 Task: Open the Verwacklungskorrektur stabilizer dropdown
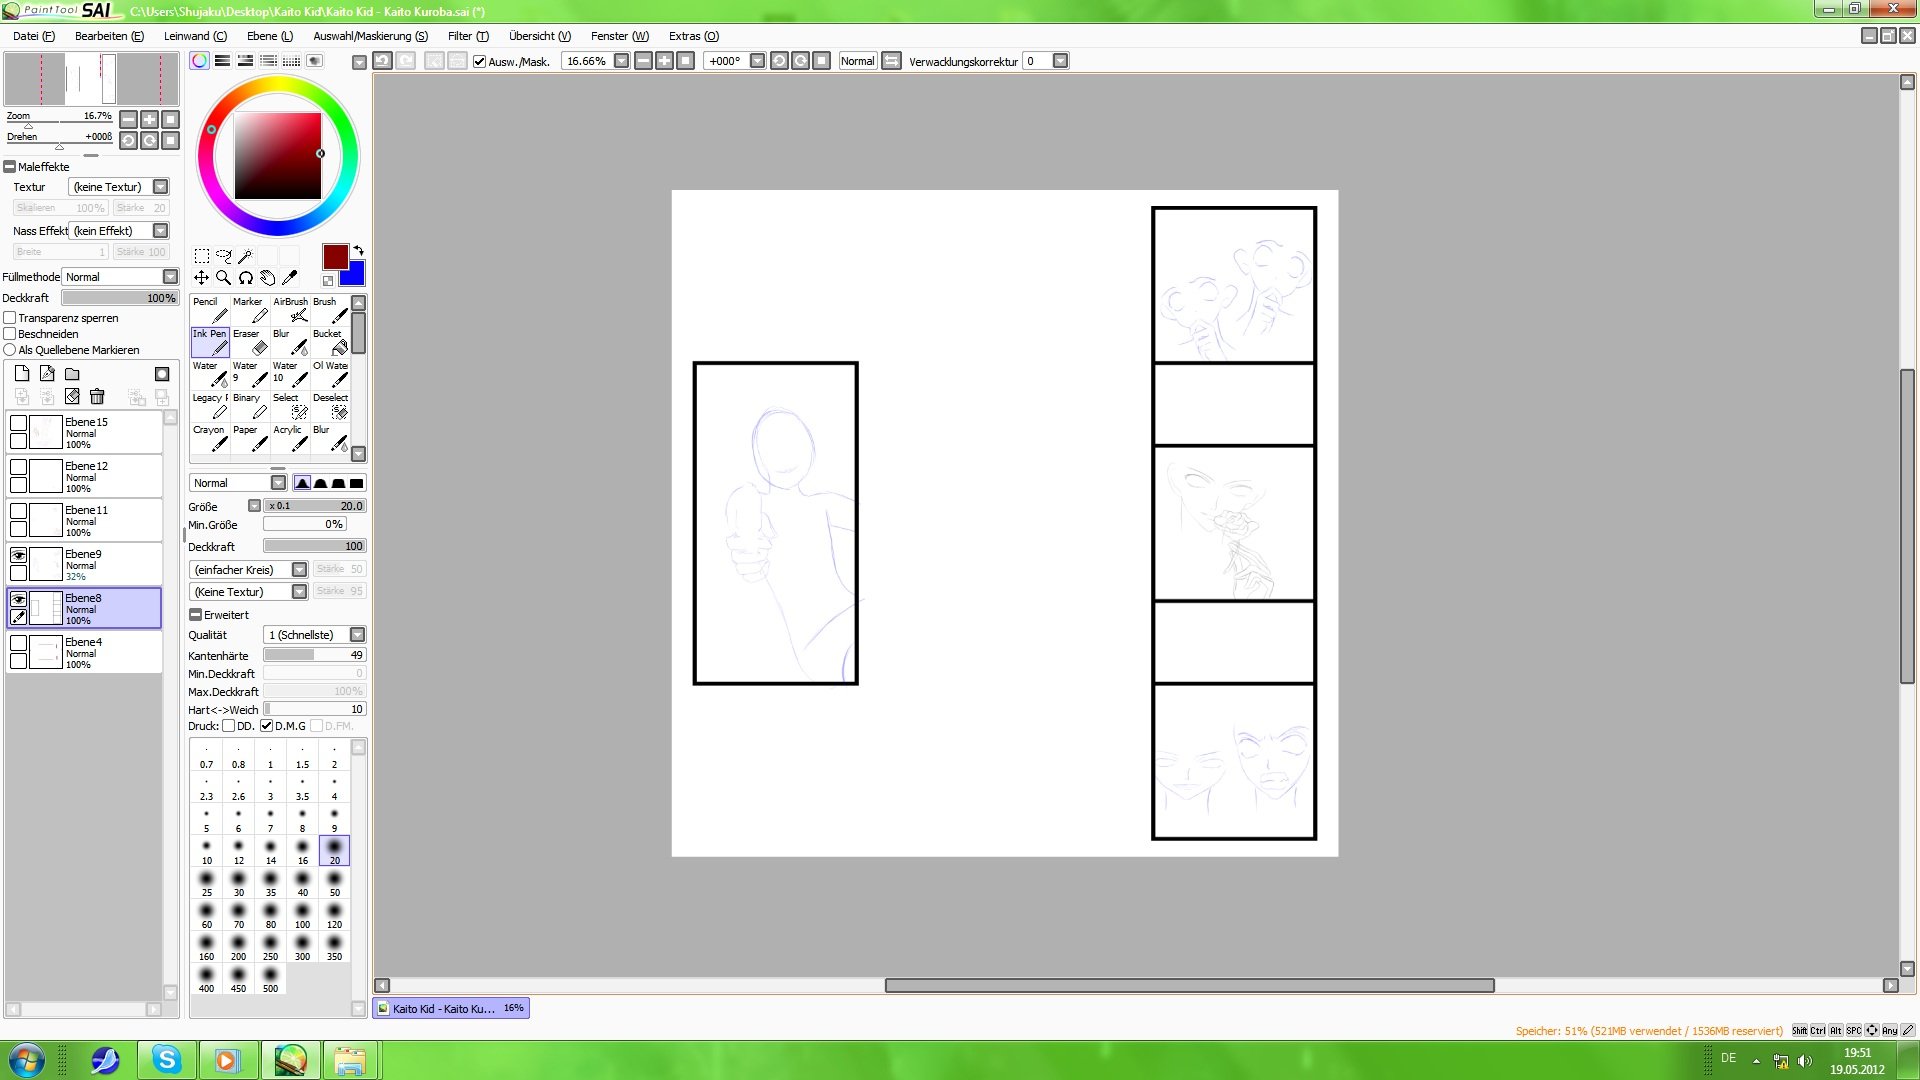(x=1061, y=61)
